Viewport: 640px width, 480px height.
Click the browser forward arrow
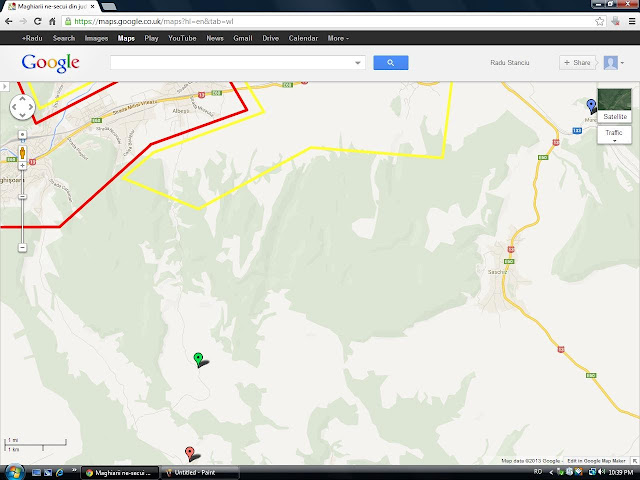(x=23, y=21)
